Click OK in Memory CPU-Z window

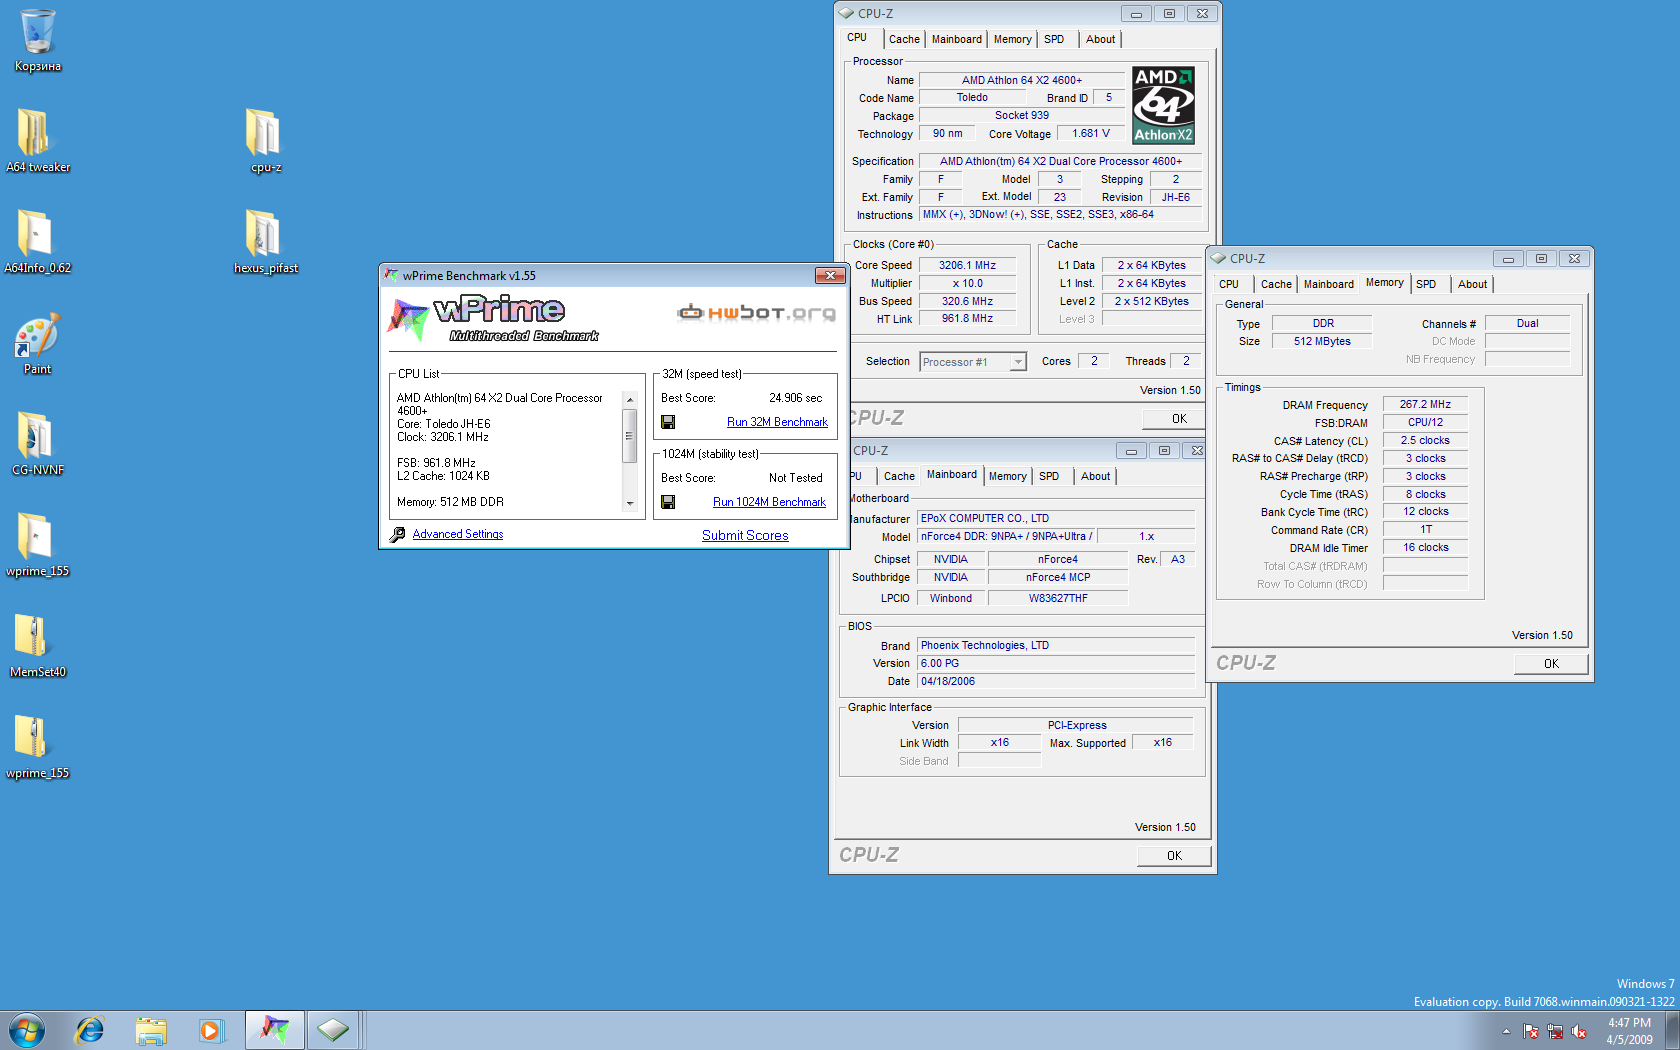[x=1551, y=664]
